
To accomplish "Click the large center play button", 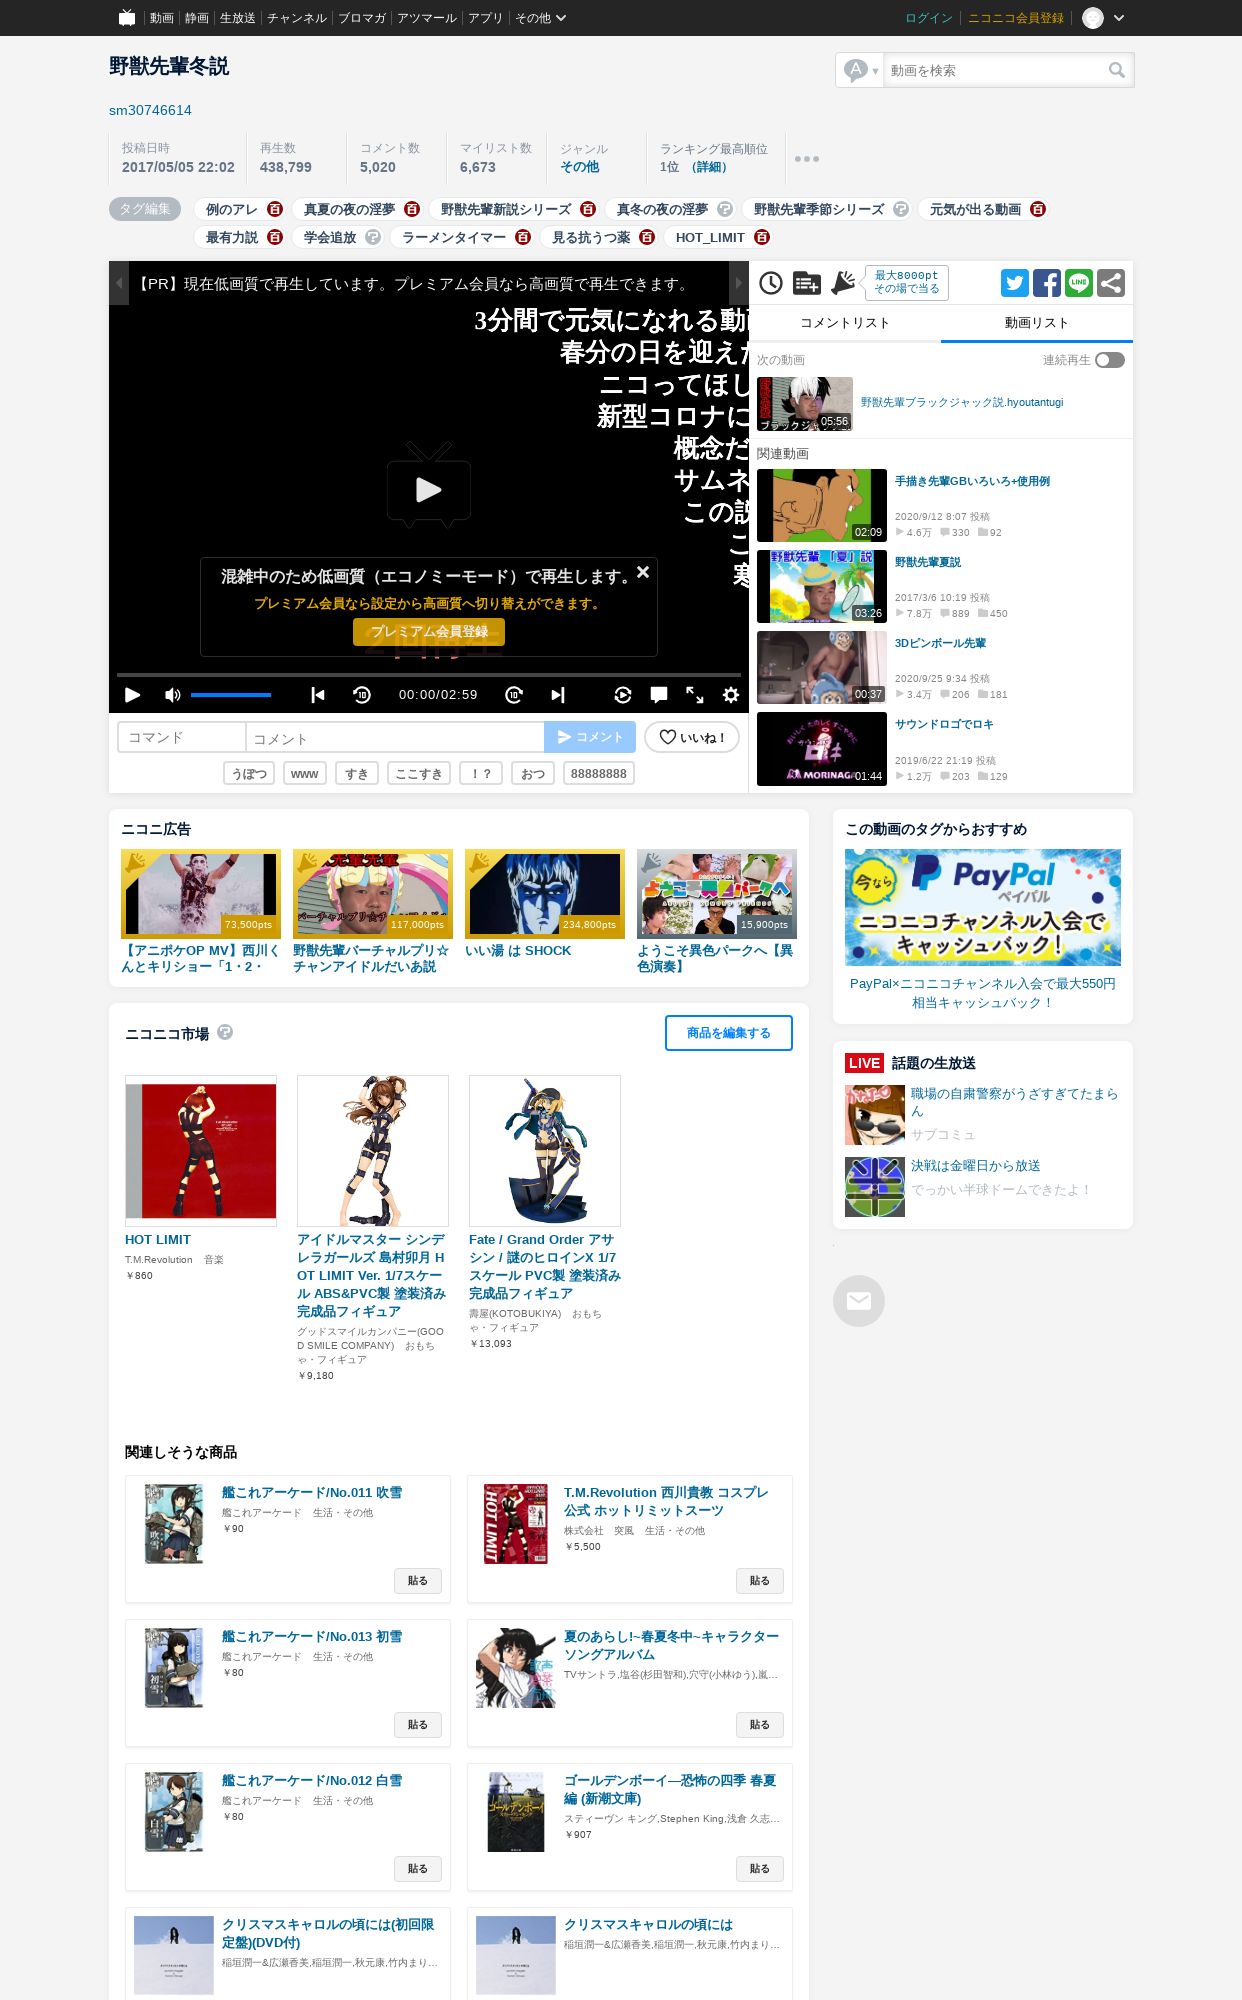I will [429, 485].
